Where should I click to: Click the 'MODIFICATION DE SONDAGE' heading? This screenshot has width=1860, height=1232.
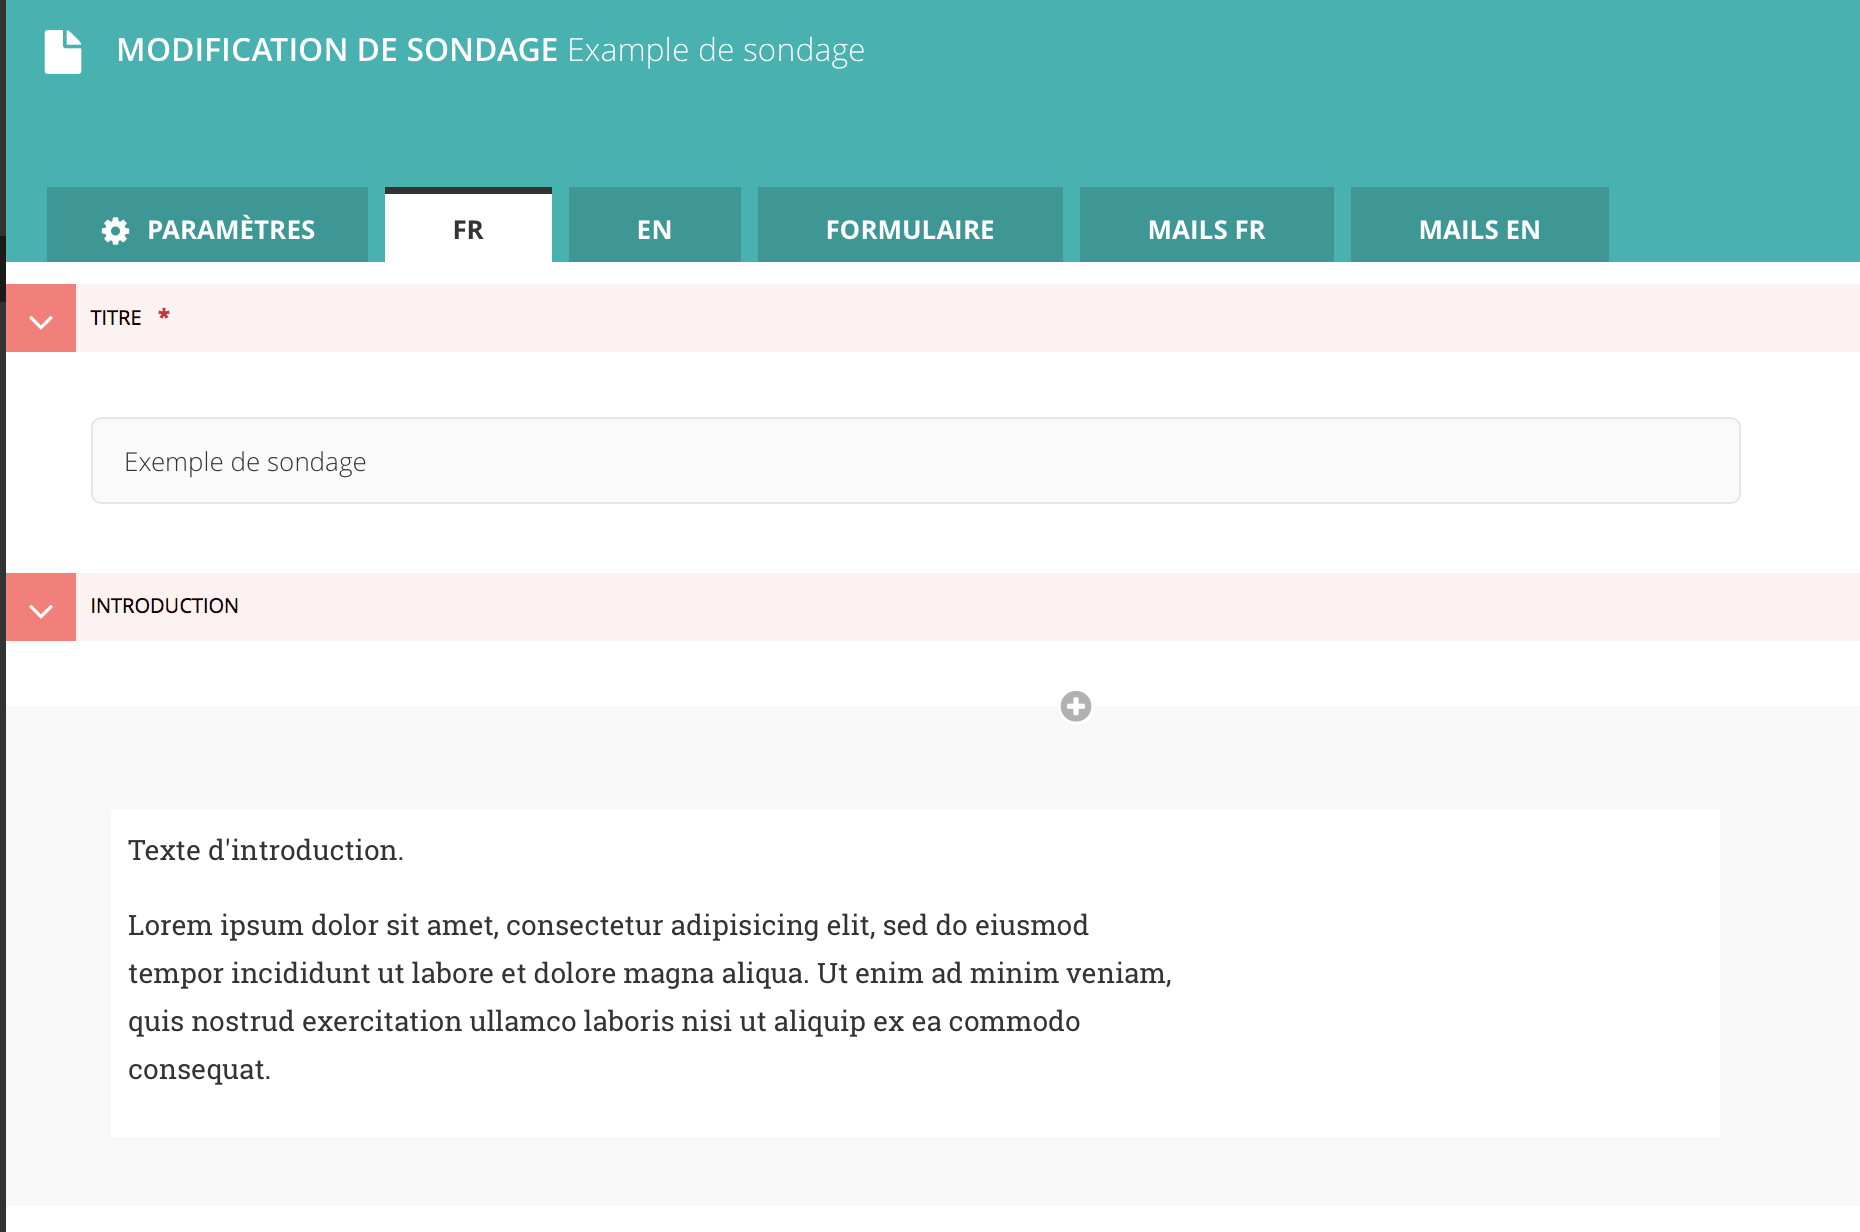(337, 50)
